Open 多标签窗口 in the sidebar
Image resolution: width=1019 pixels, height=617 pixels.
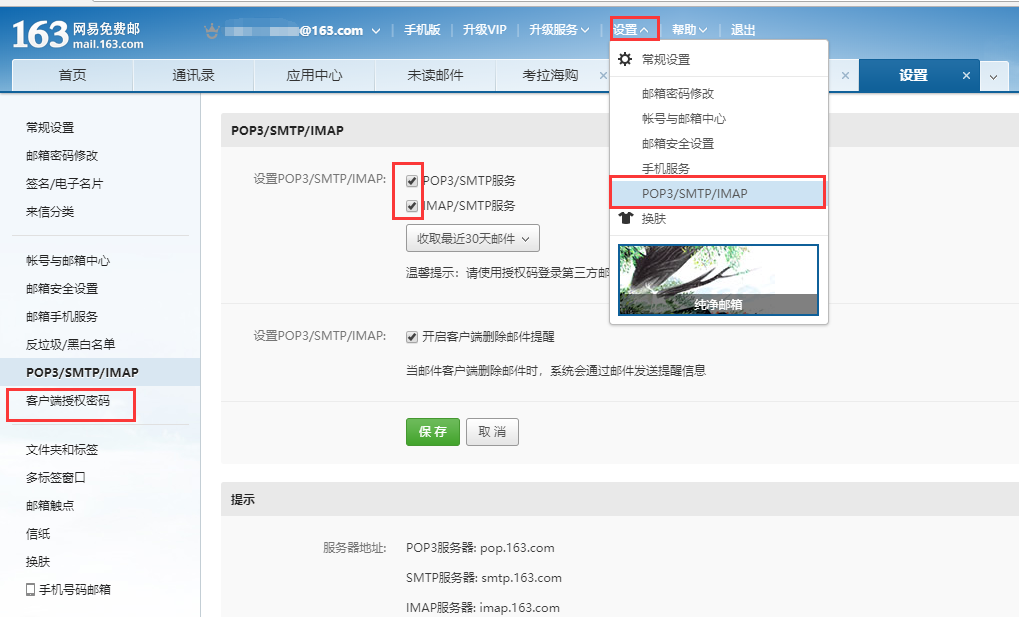[x=56, y=477]
